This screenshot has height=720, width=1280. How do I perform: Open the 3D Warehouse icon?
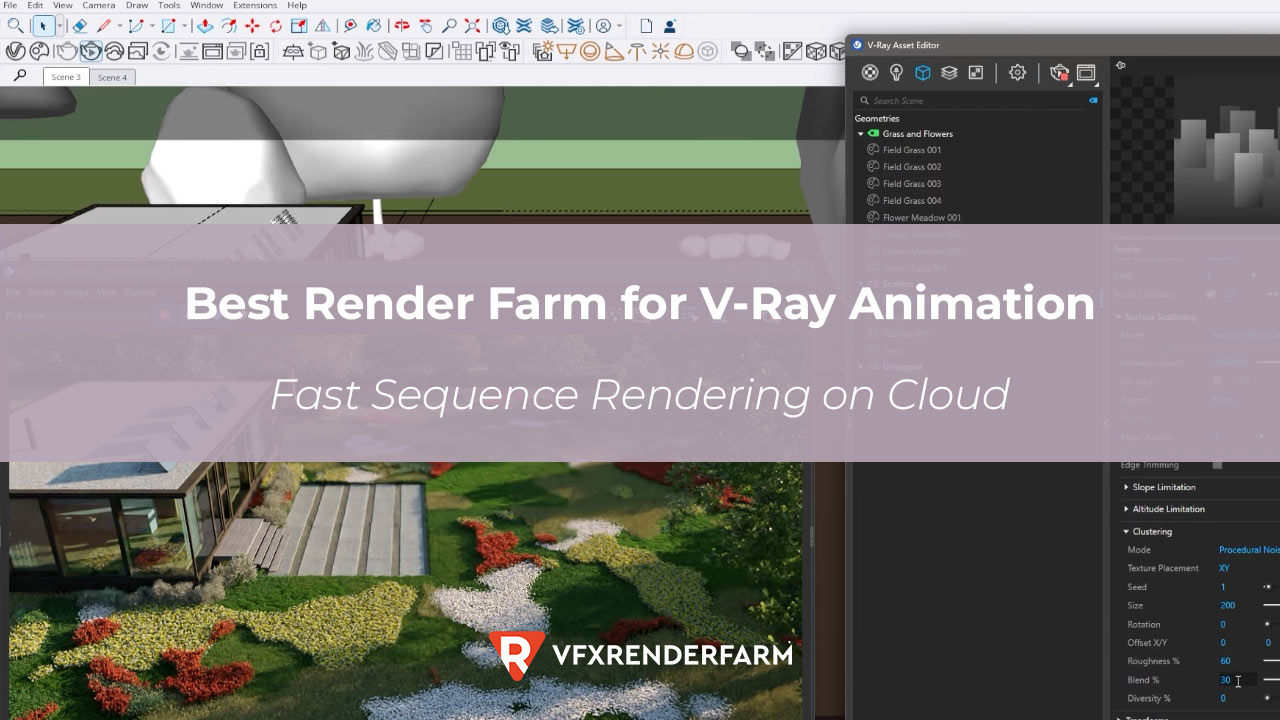(x=500, y=26)
